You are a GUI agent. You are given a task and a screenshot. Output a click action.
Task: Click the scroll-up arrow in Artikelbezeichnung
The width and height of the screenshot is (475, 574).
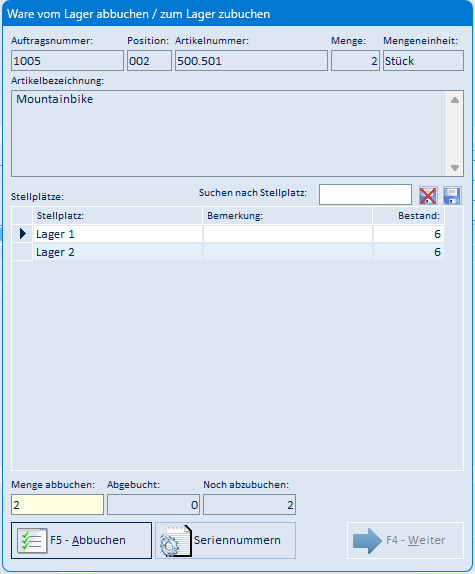pos(455,100)
